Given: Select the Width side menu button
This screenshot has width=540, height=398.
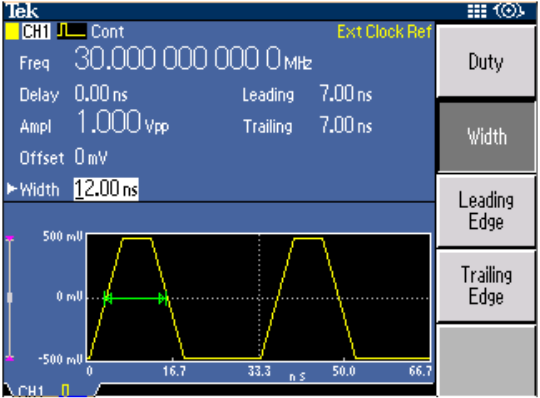Looking at the screenshot, I should pos(487,136).
